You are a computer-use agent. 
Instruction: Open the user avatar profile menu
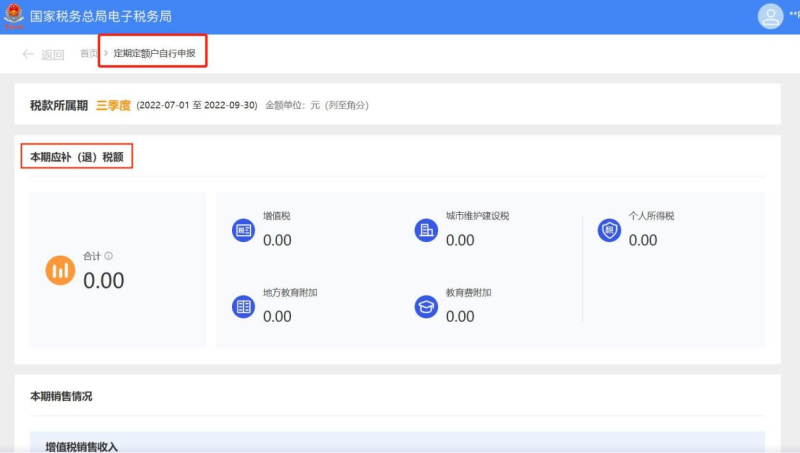coord(770,16)
